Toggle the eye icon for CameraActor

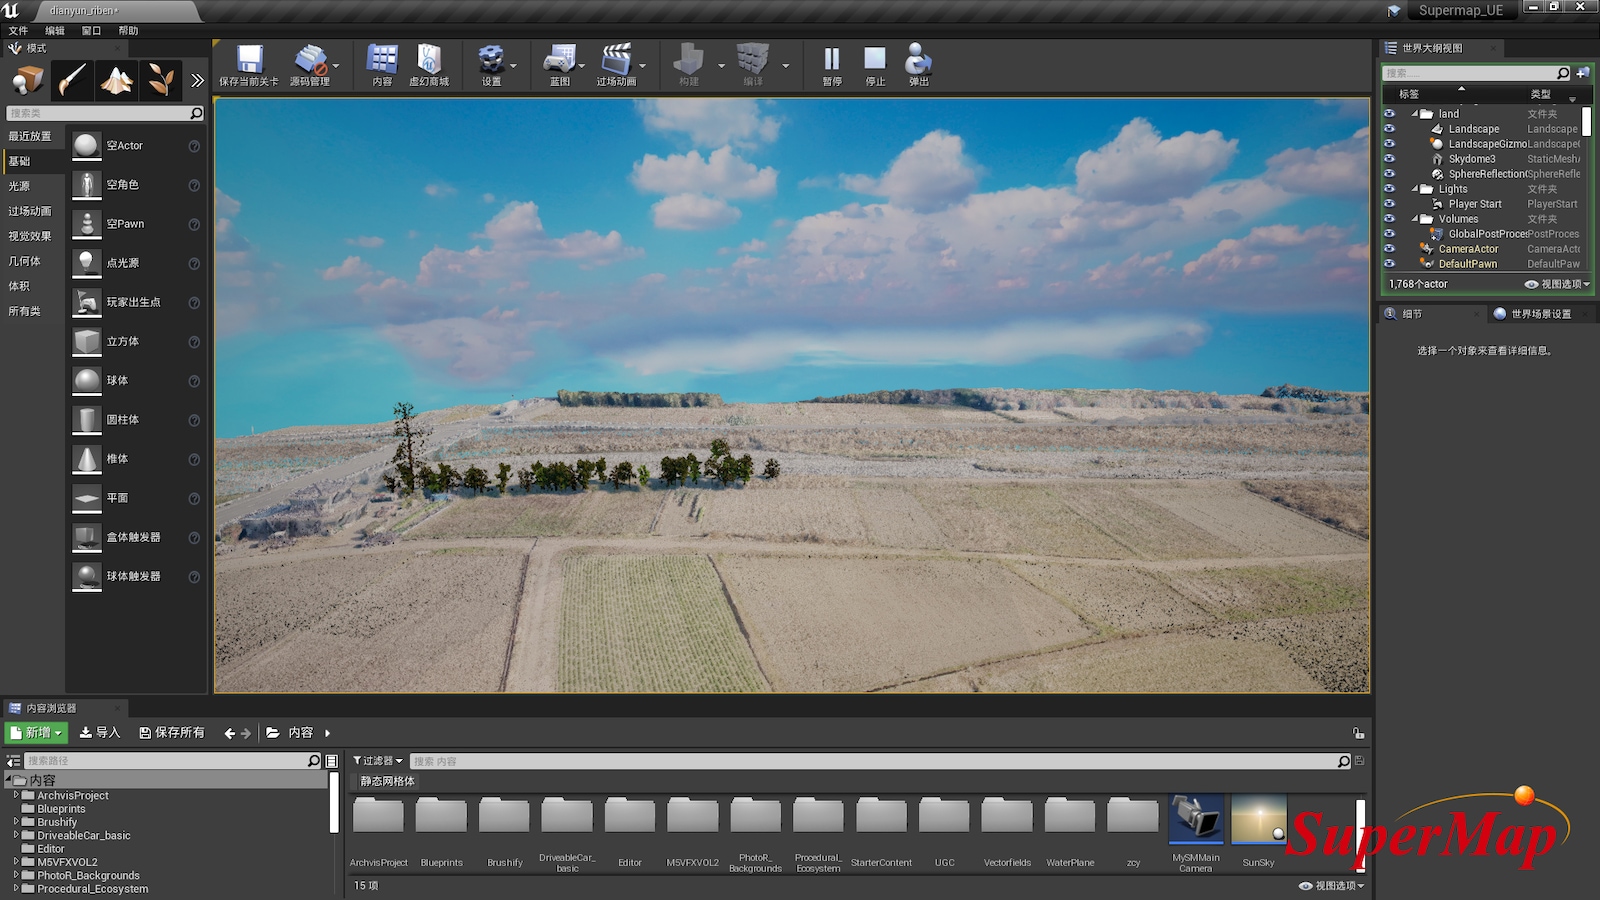[x=1389, y=249]
